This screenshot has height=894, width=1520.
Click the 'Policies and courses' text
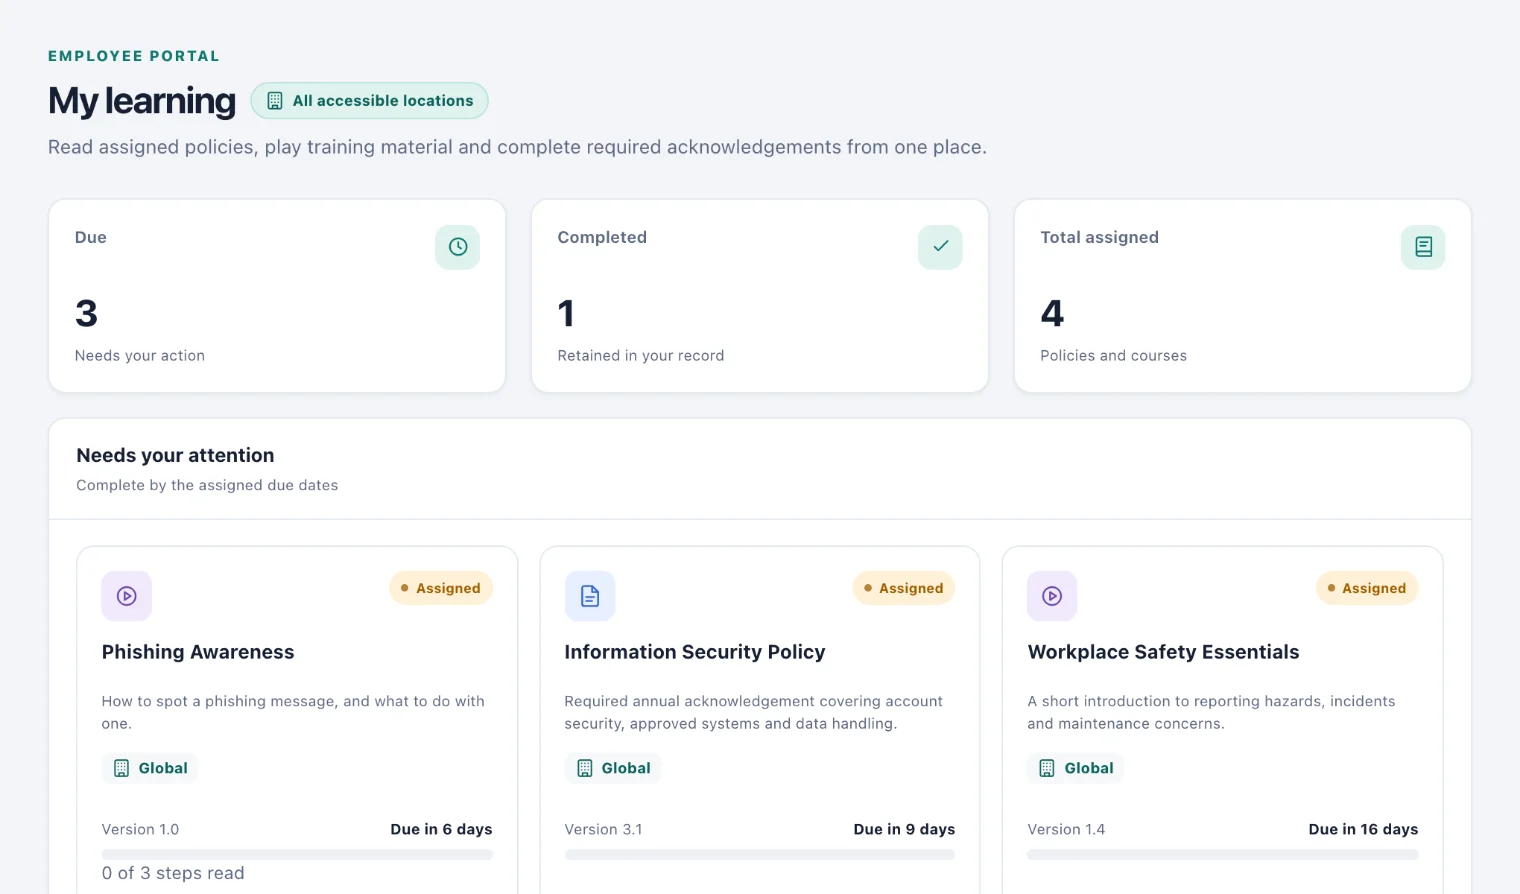(x=1114, y=355)
